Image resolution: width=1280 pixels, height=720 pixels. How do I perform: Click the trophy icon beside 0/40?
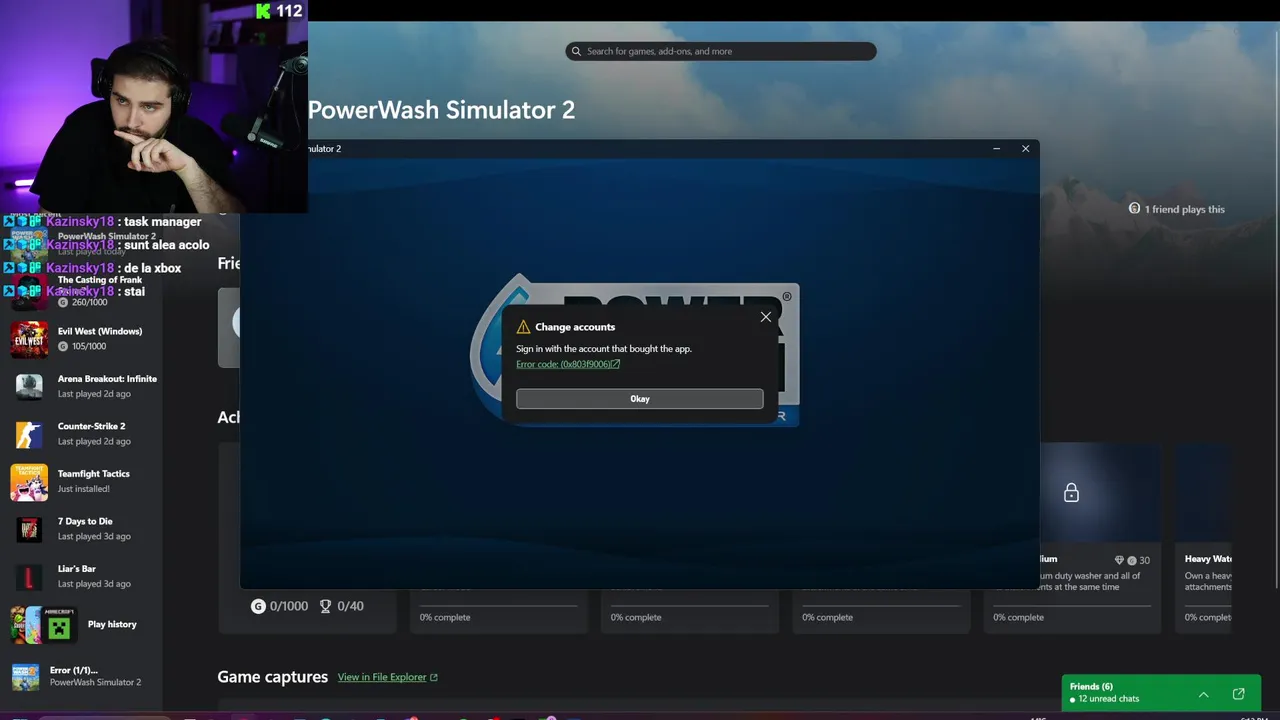tap(325, 606)
